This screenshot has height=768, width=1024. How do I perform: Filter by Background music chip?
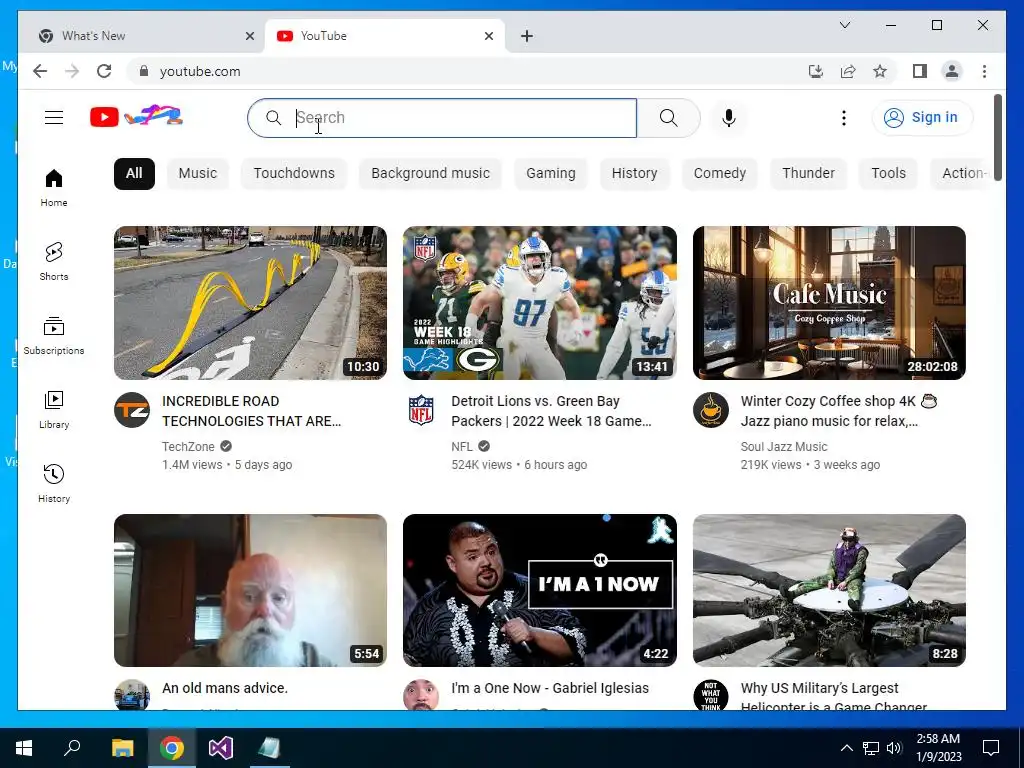pos(430,174)
